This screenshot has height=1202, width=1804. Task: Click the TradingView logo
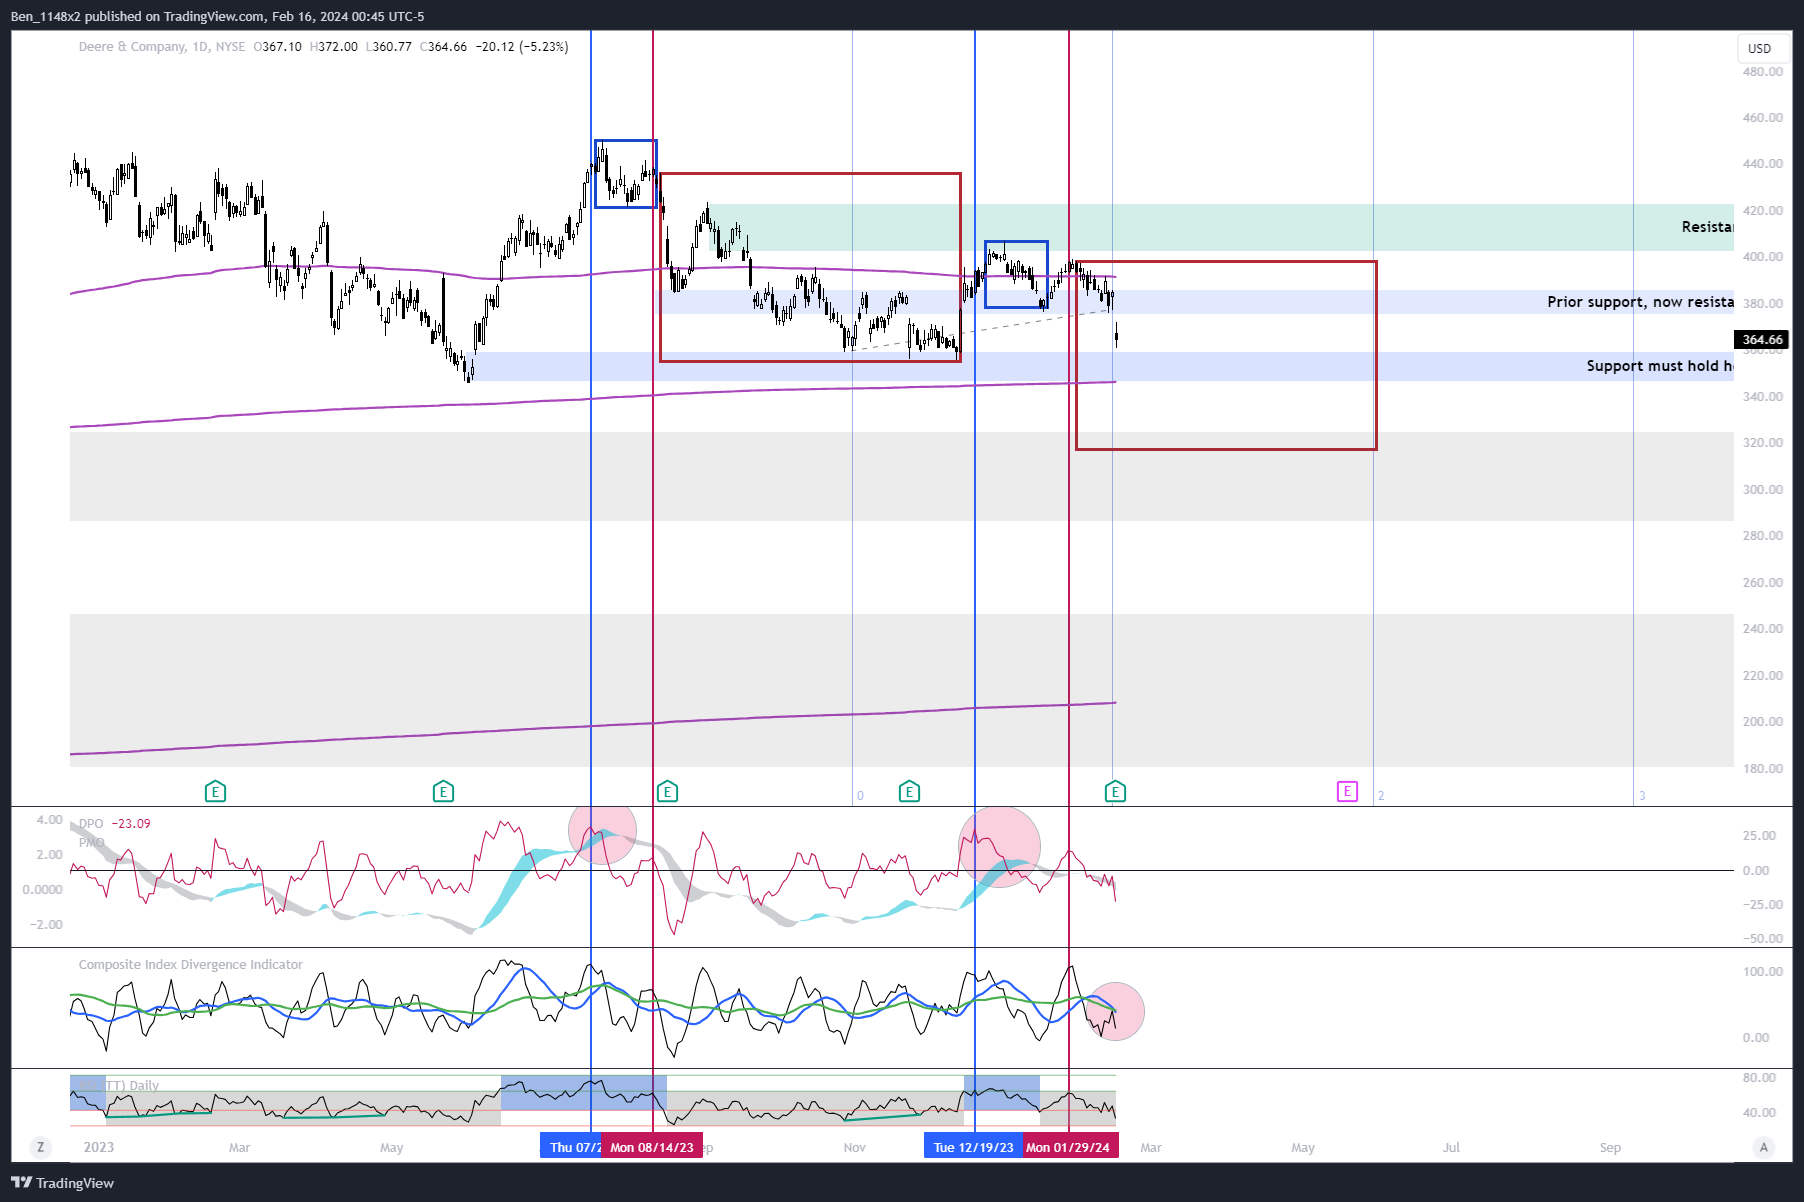click(x=62, y=1183)
